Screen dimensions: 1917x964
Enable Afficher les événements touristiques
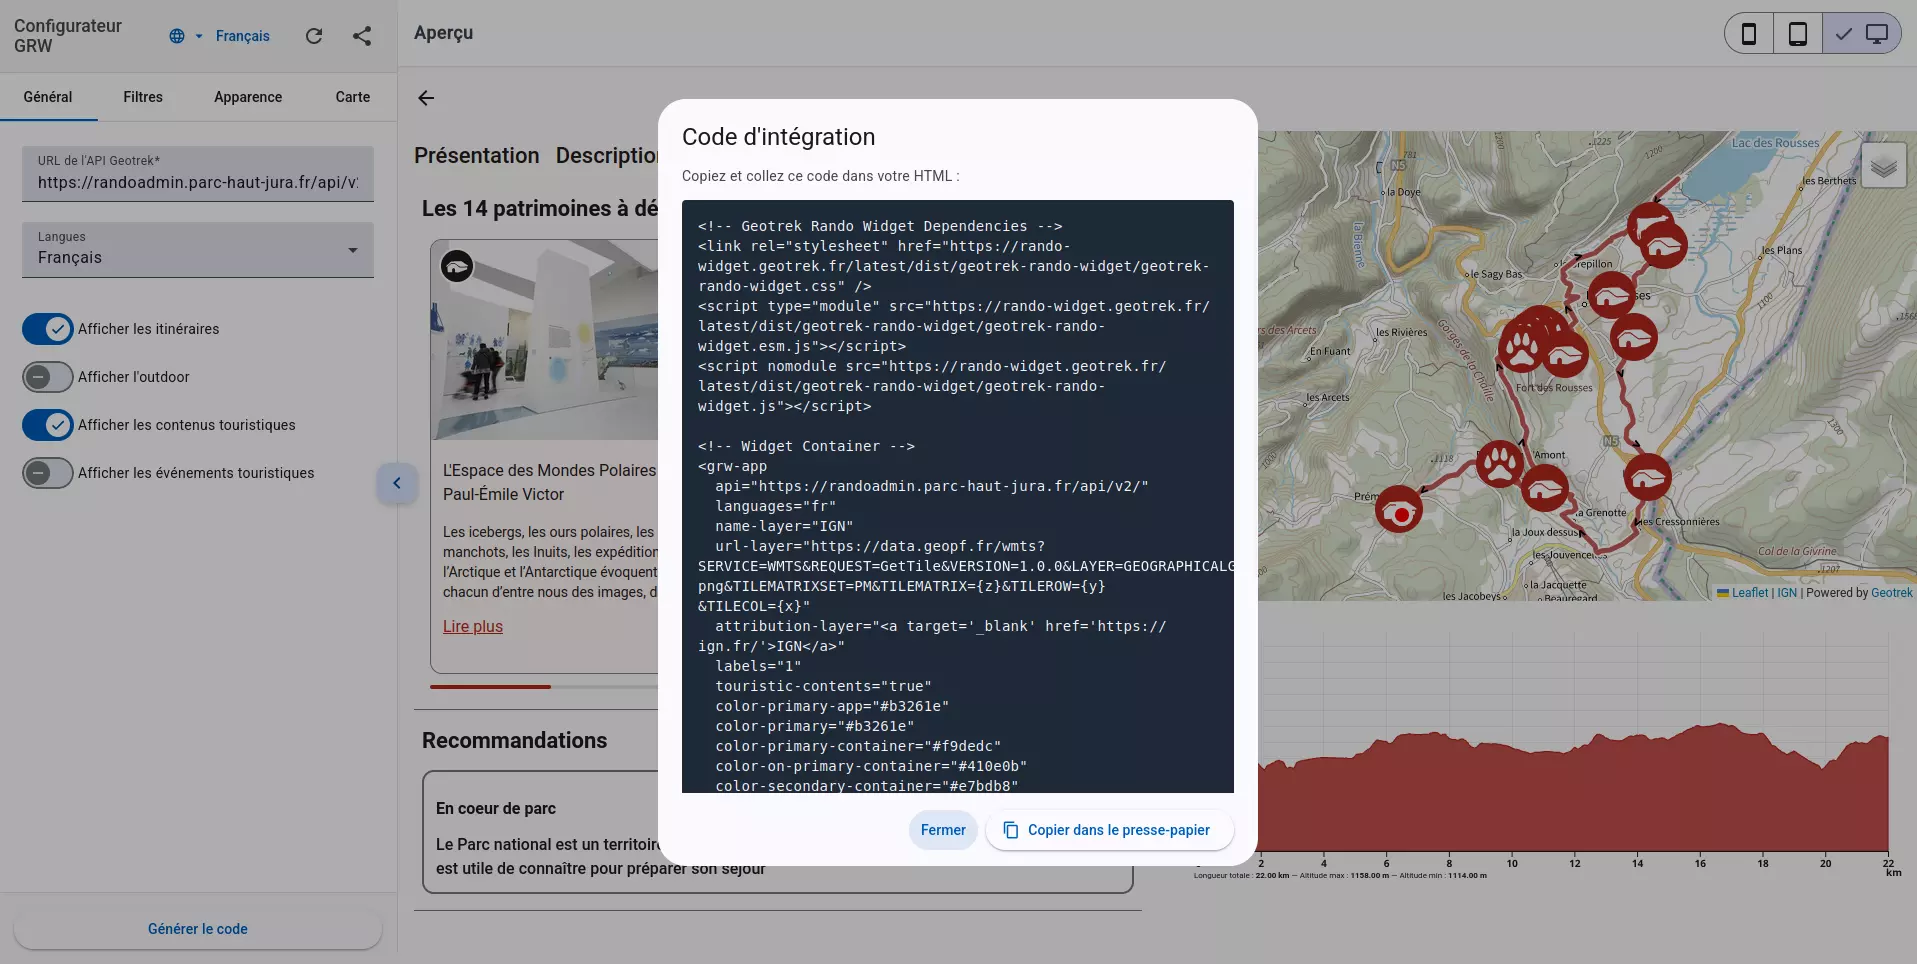[47, 473]
